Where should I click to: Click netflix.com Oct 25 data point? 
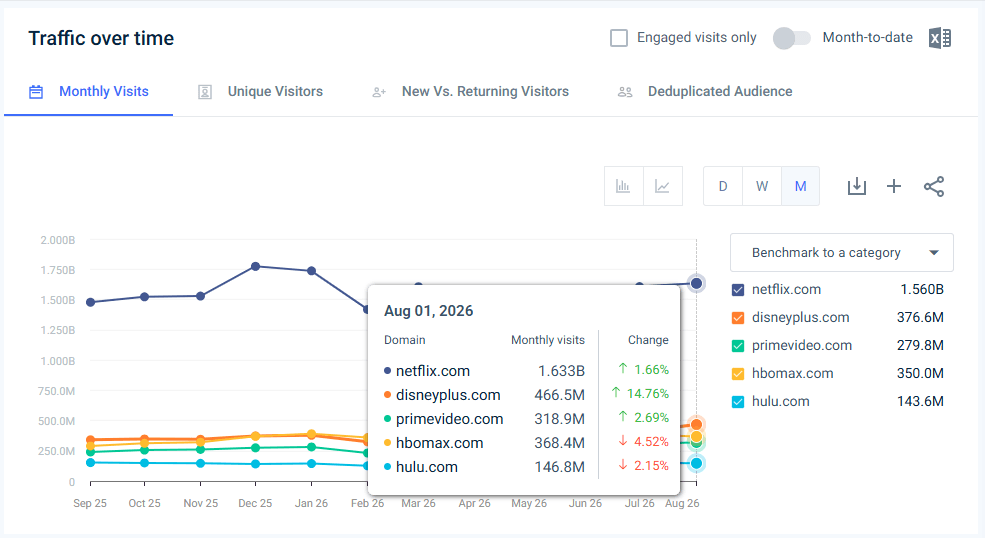tap(144, 297)
